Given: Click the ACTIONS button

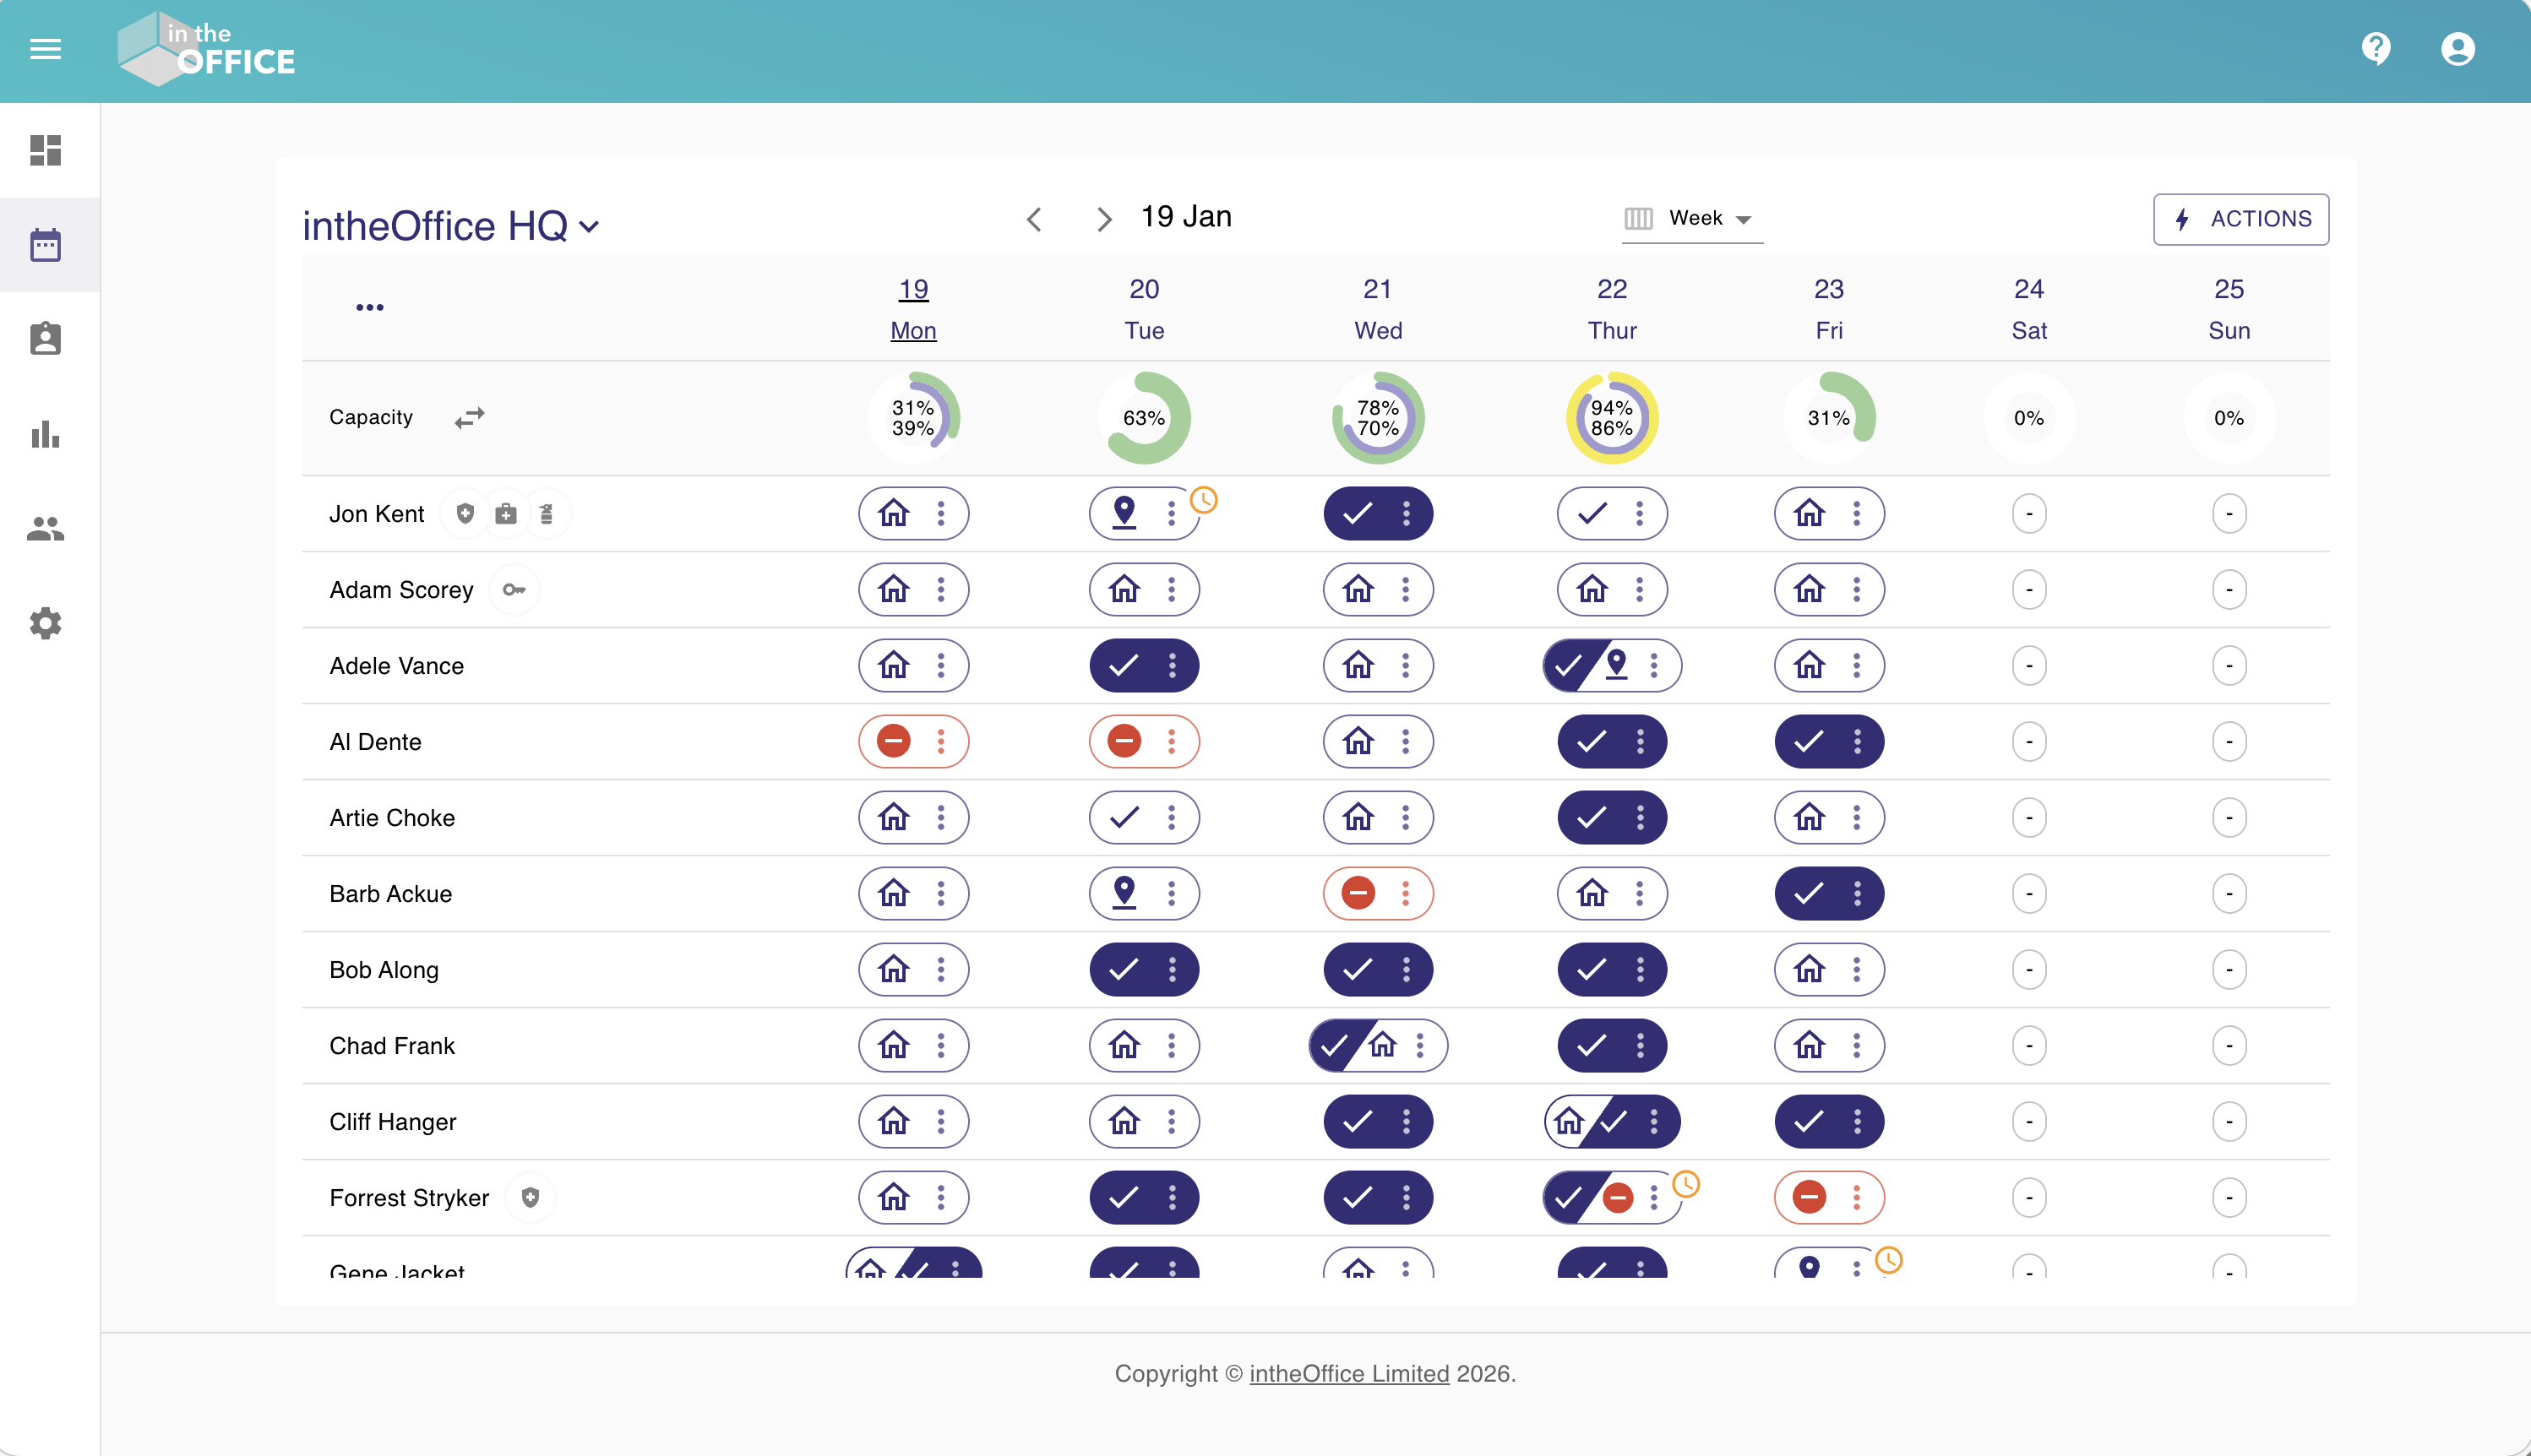Looking at the screenshot, I should coord(2240,219).
